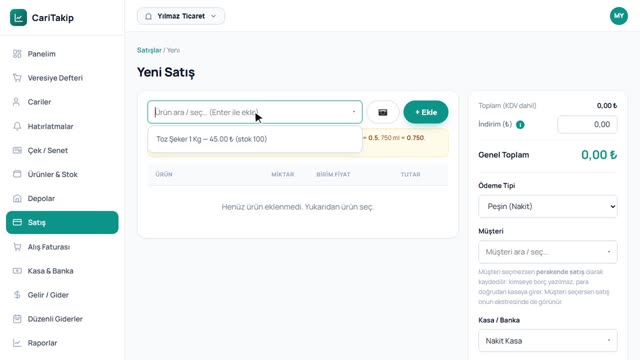The height and width of the screenshot is (360, 640).
Task: Go to Panelim menu item
Action: tap(62, 54)
